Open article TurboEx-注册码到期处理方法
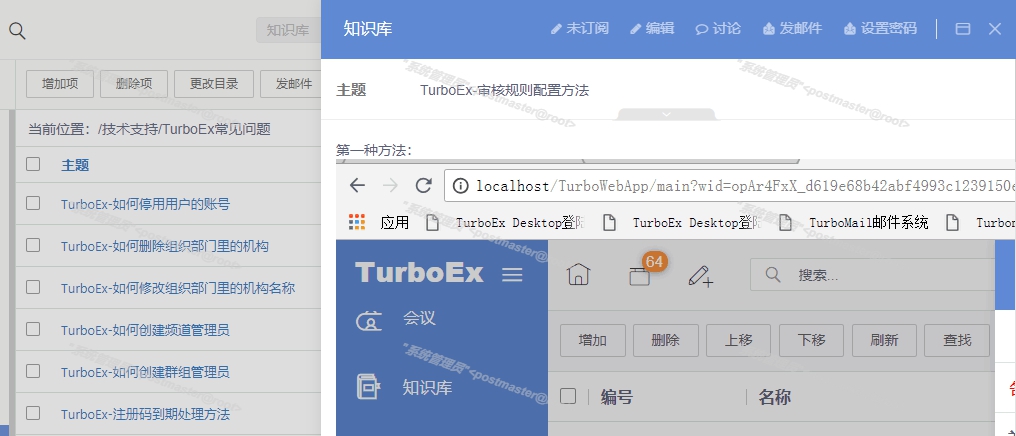Viewport: 1016px width, 436px height. (145, 414)
